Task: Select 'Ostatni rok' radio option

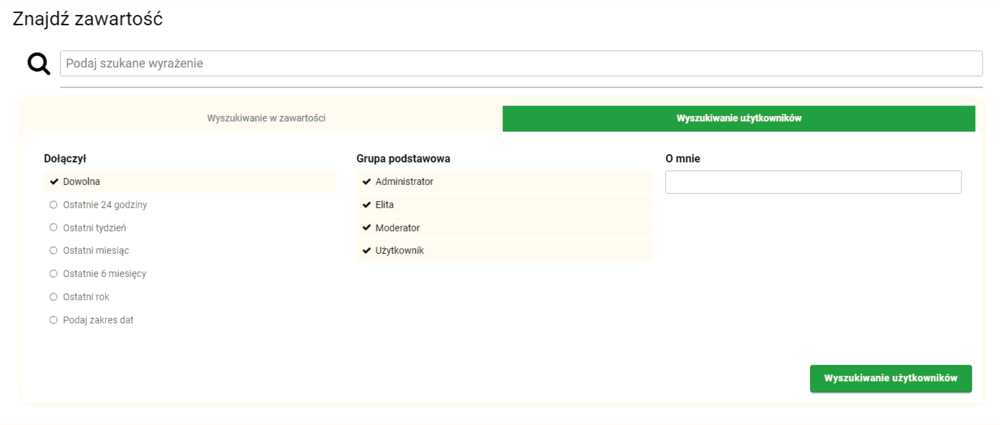Action: pos(86,297)
